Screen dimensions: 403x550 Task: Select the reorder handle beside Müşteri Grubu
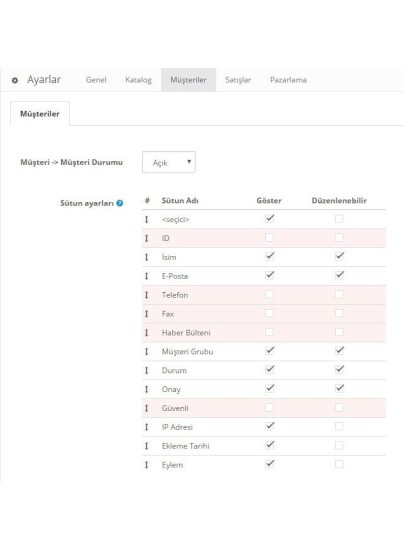[147, 351]
